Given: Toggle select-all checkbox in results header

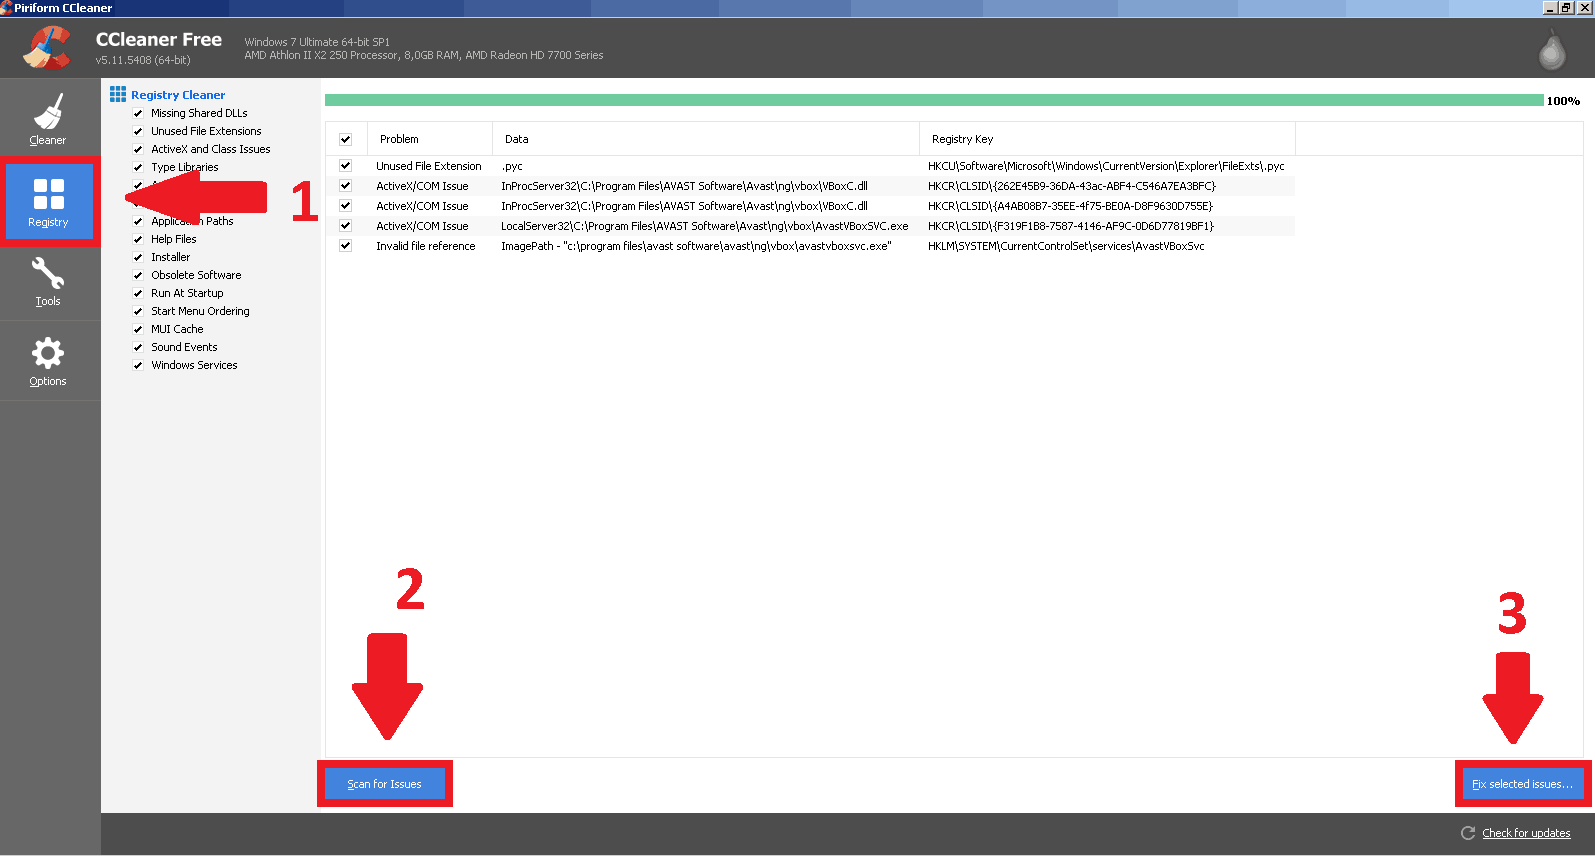Looking at the screenshot, I should [345, 139].
